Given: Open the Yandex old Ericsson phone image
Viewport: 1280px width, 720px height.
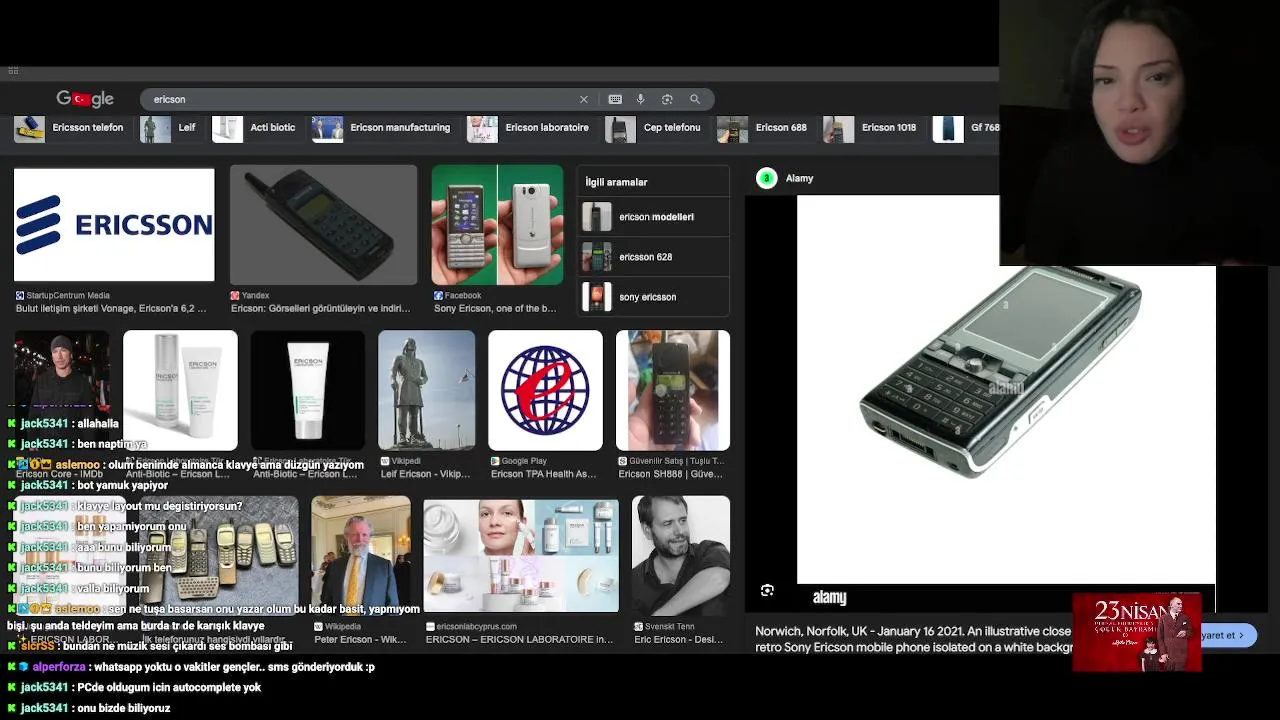Looking at the screenshot, I should [323, 225].
